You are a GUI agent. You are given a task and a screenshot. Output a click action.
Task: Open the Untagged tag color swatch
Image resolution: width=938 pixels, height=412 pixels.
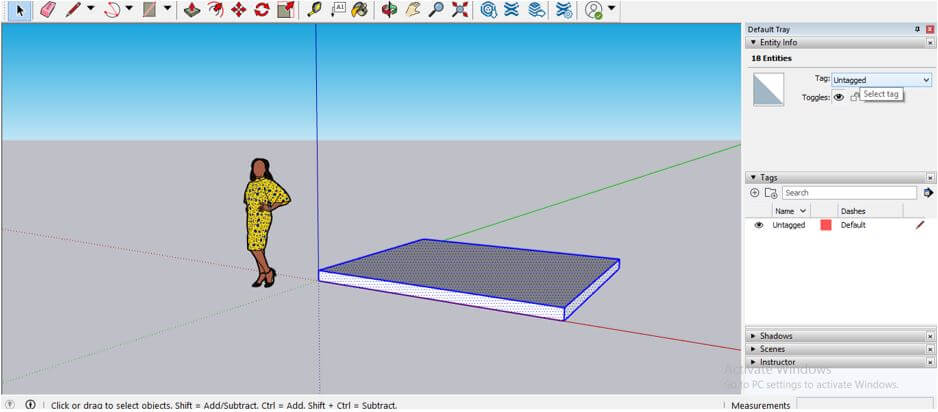(x=826, y=225)
